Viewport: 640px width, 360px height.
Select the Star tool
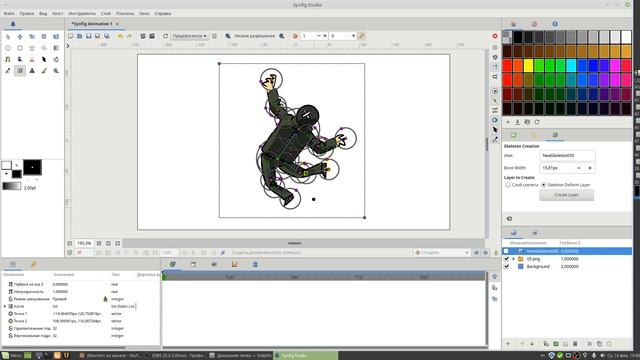32,48
